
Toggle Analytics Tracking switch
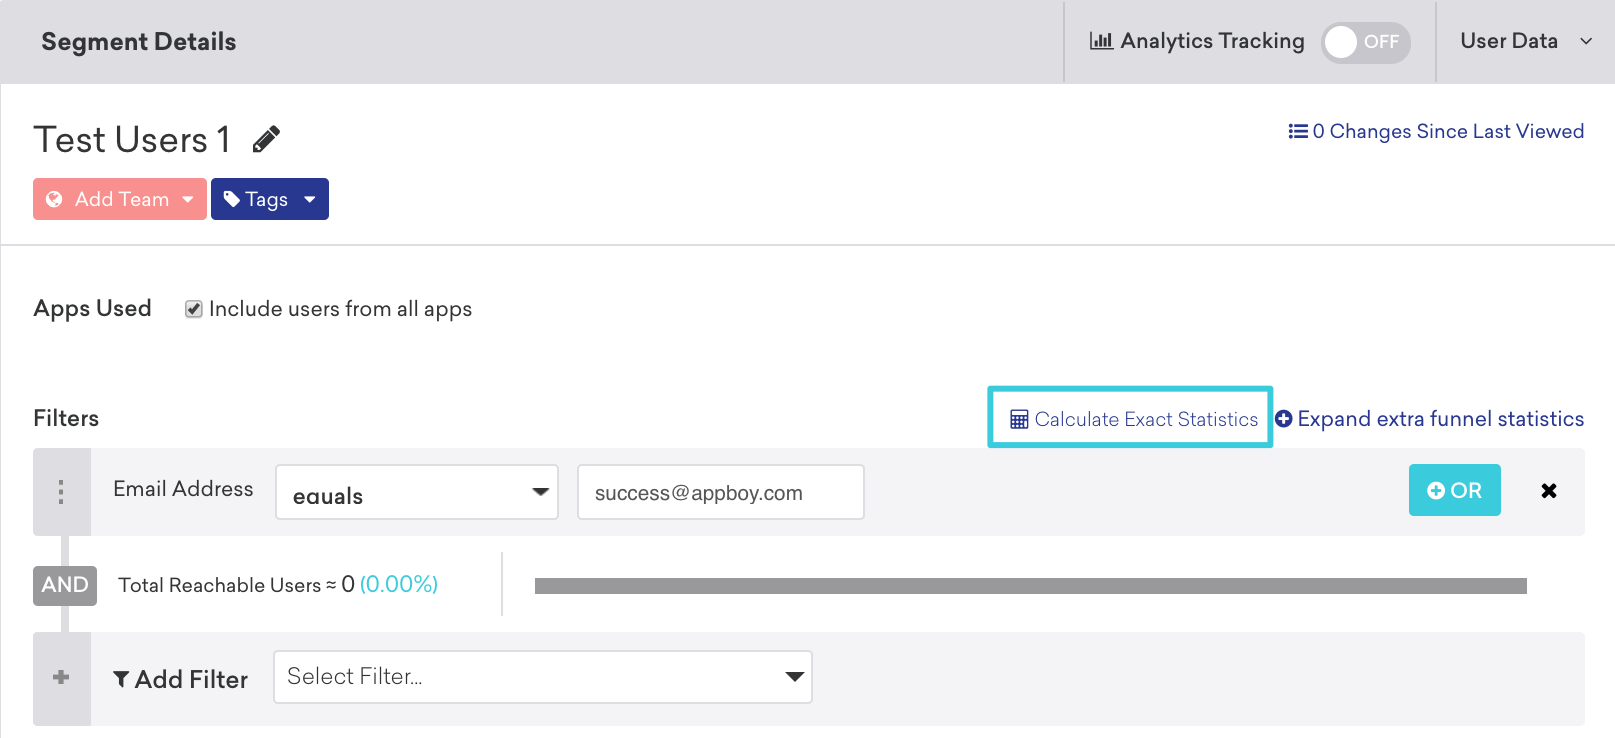tap(1366, 42)
